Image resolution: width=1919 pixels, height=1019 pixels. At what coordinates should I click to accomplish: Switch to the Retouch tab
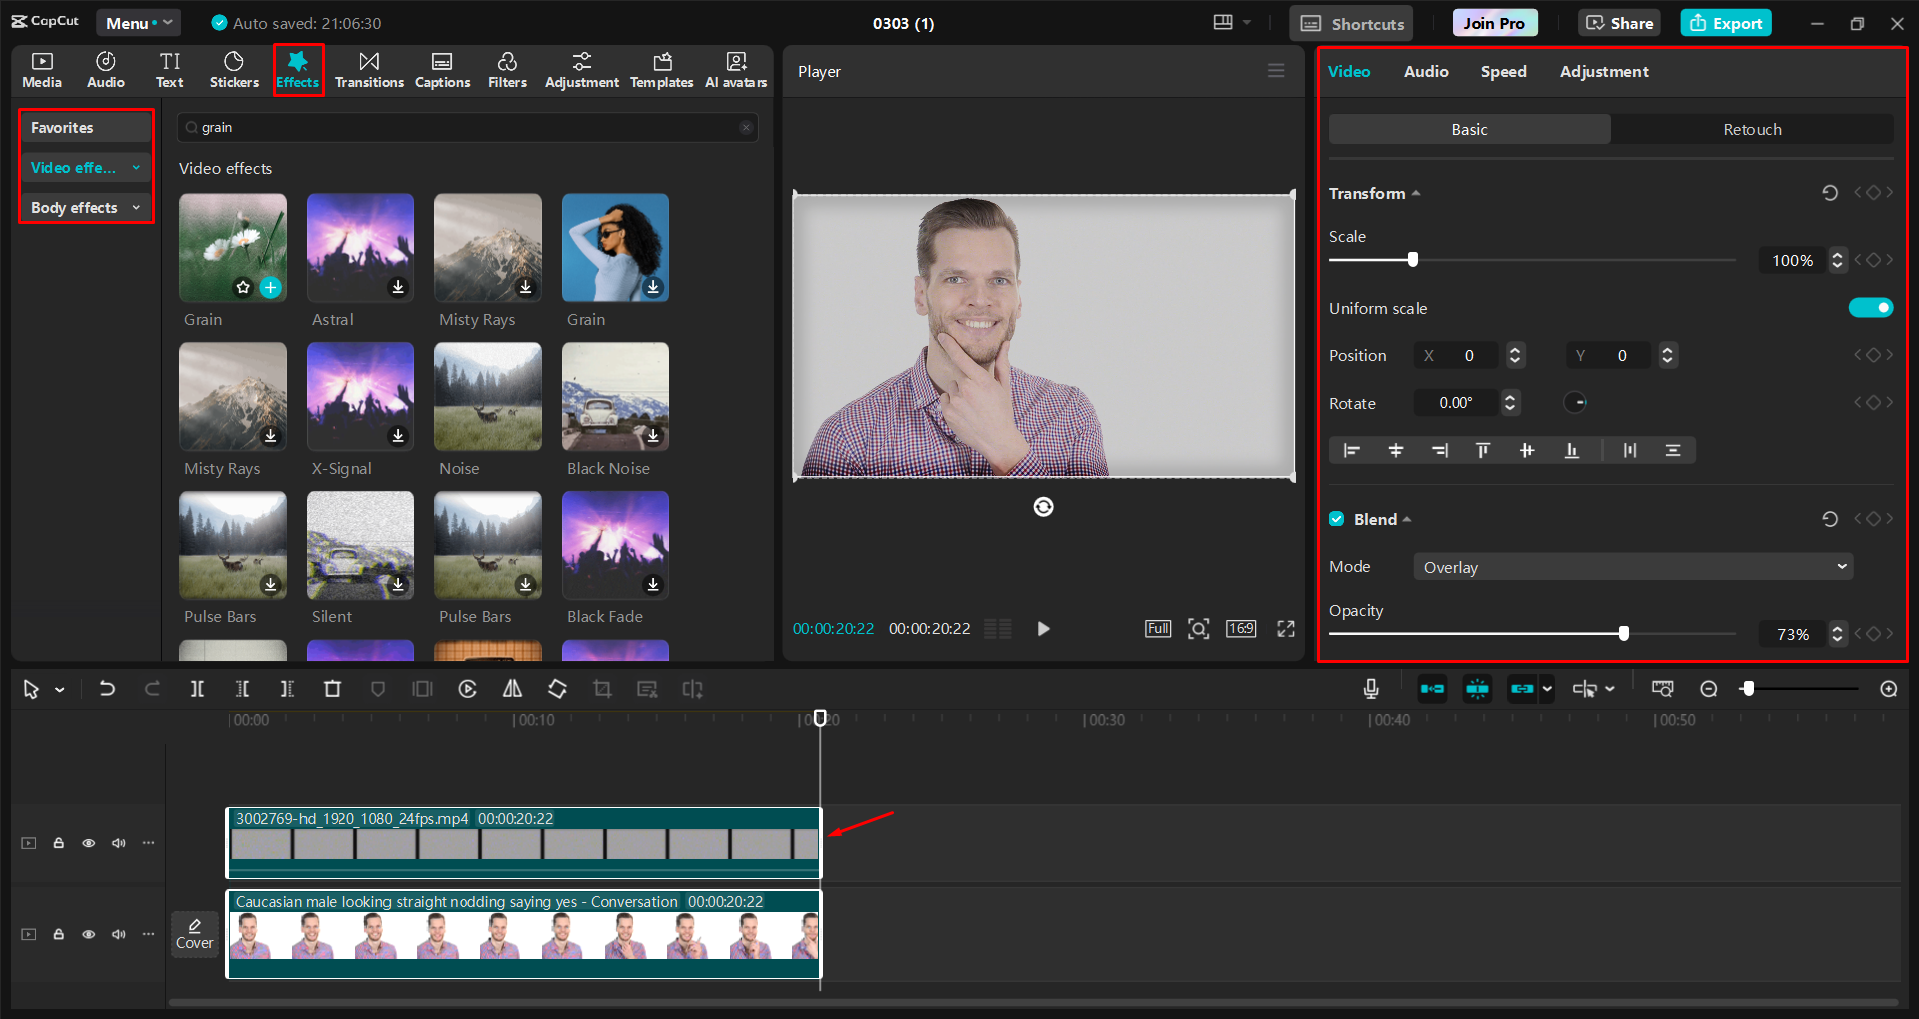[1752, 129]
